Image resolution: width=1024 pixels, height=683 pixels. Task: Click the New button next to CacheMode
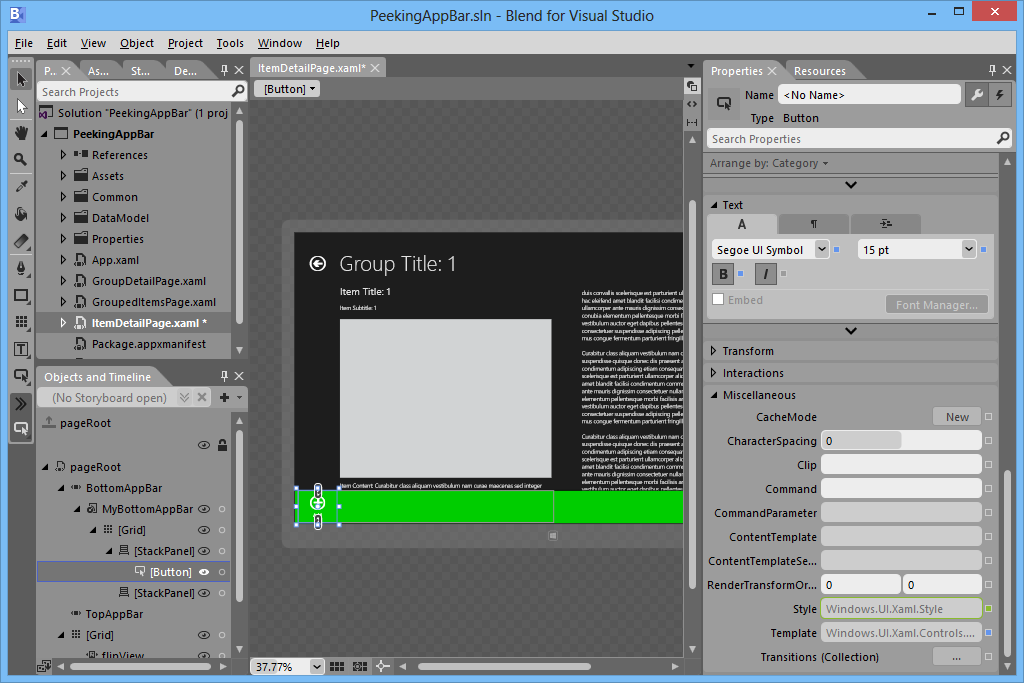pyautogui.click(x=957, y=416)
